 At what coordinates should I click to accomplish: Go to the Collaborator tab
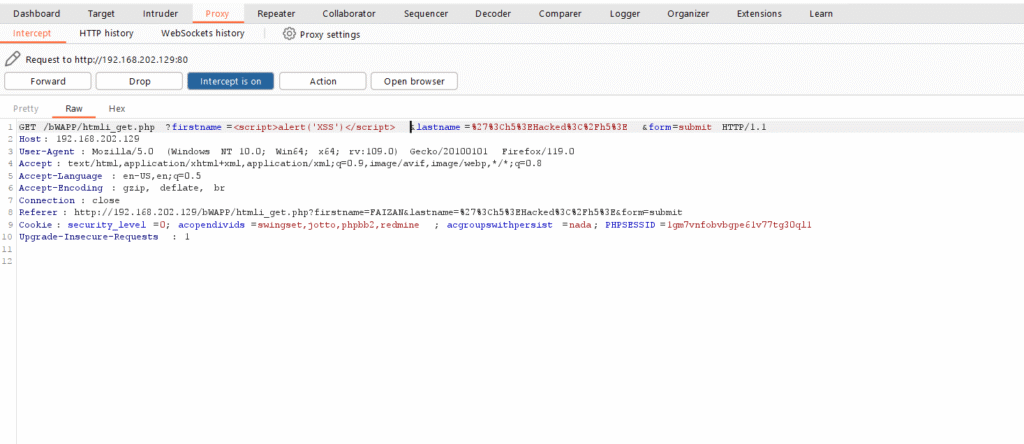pyautogui.click(x=349, y=13)
